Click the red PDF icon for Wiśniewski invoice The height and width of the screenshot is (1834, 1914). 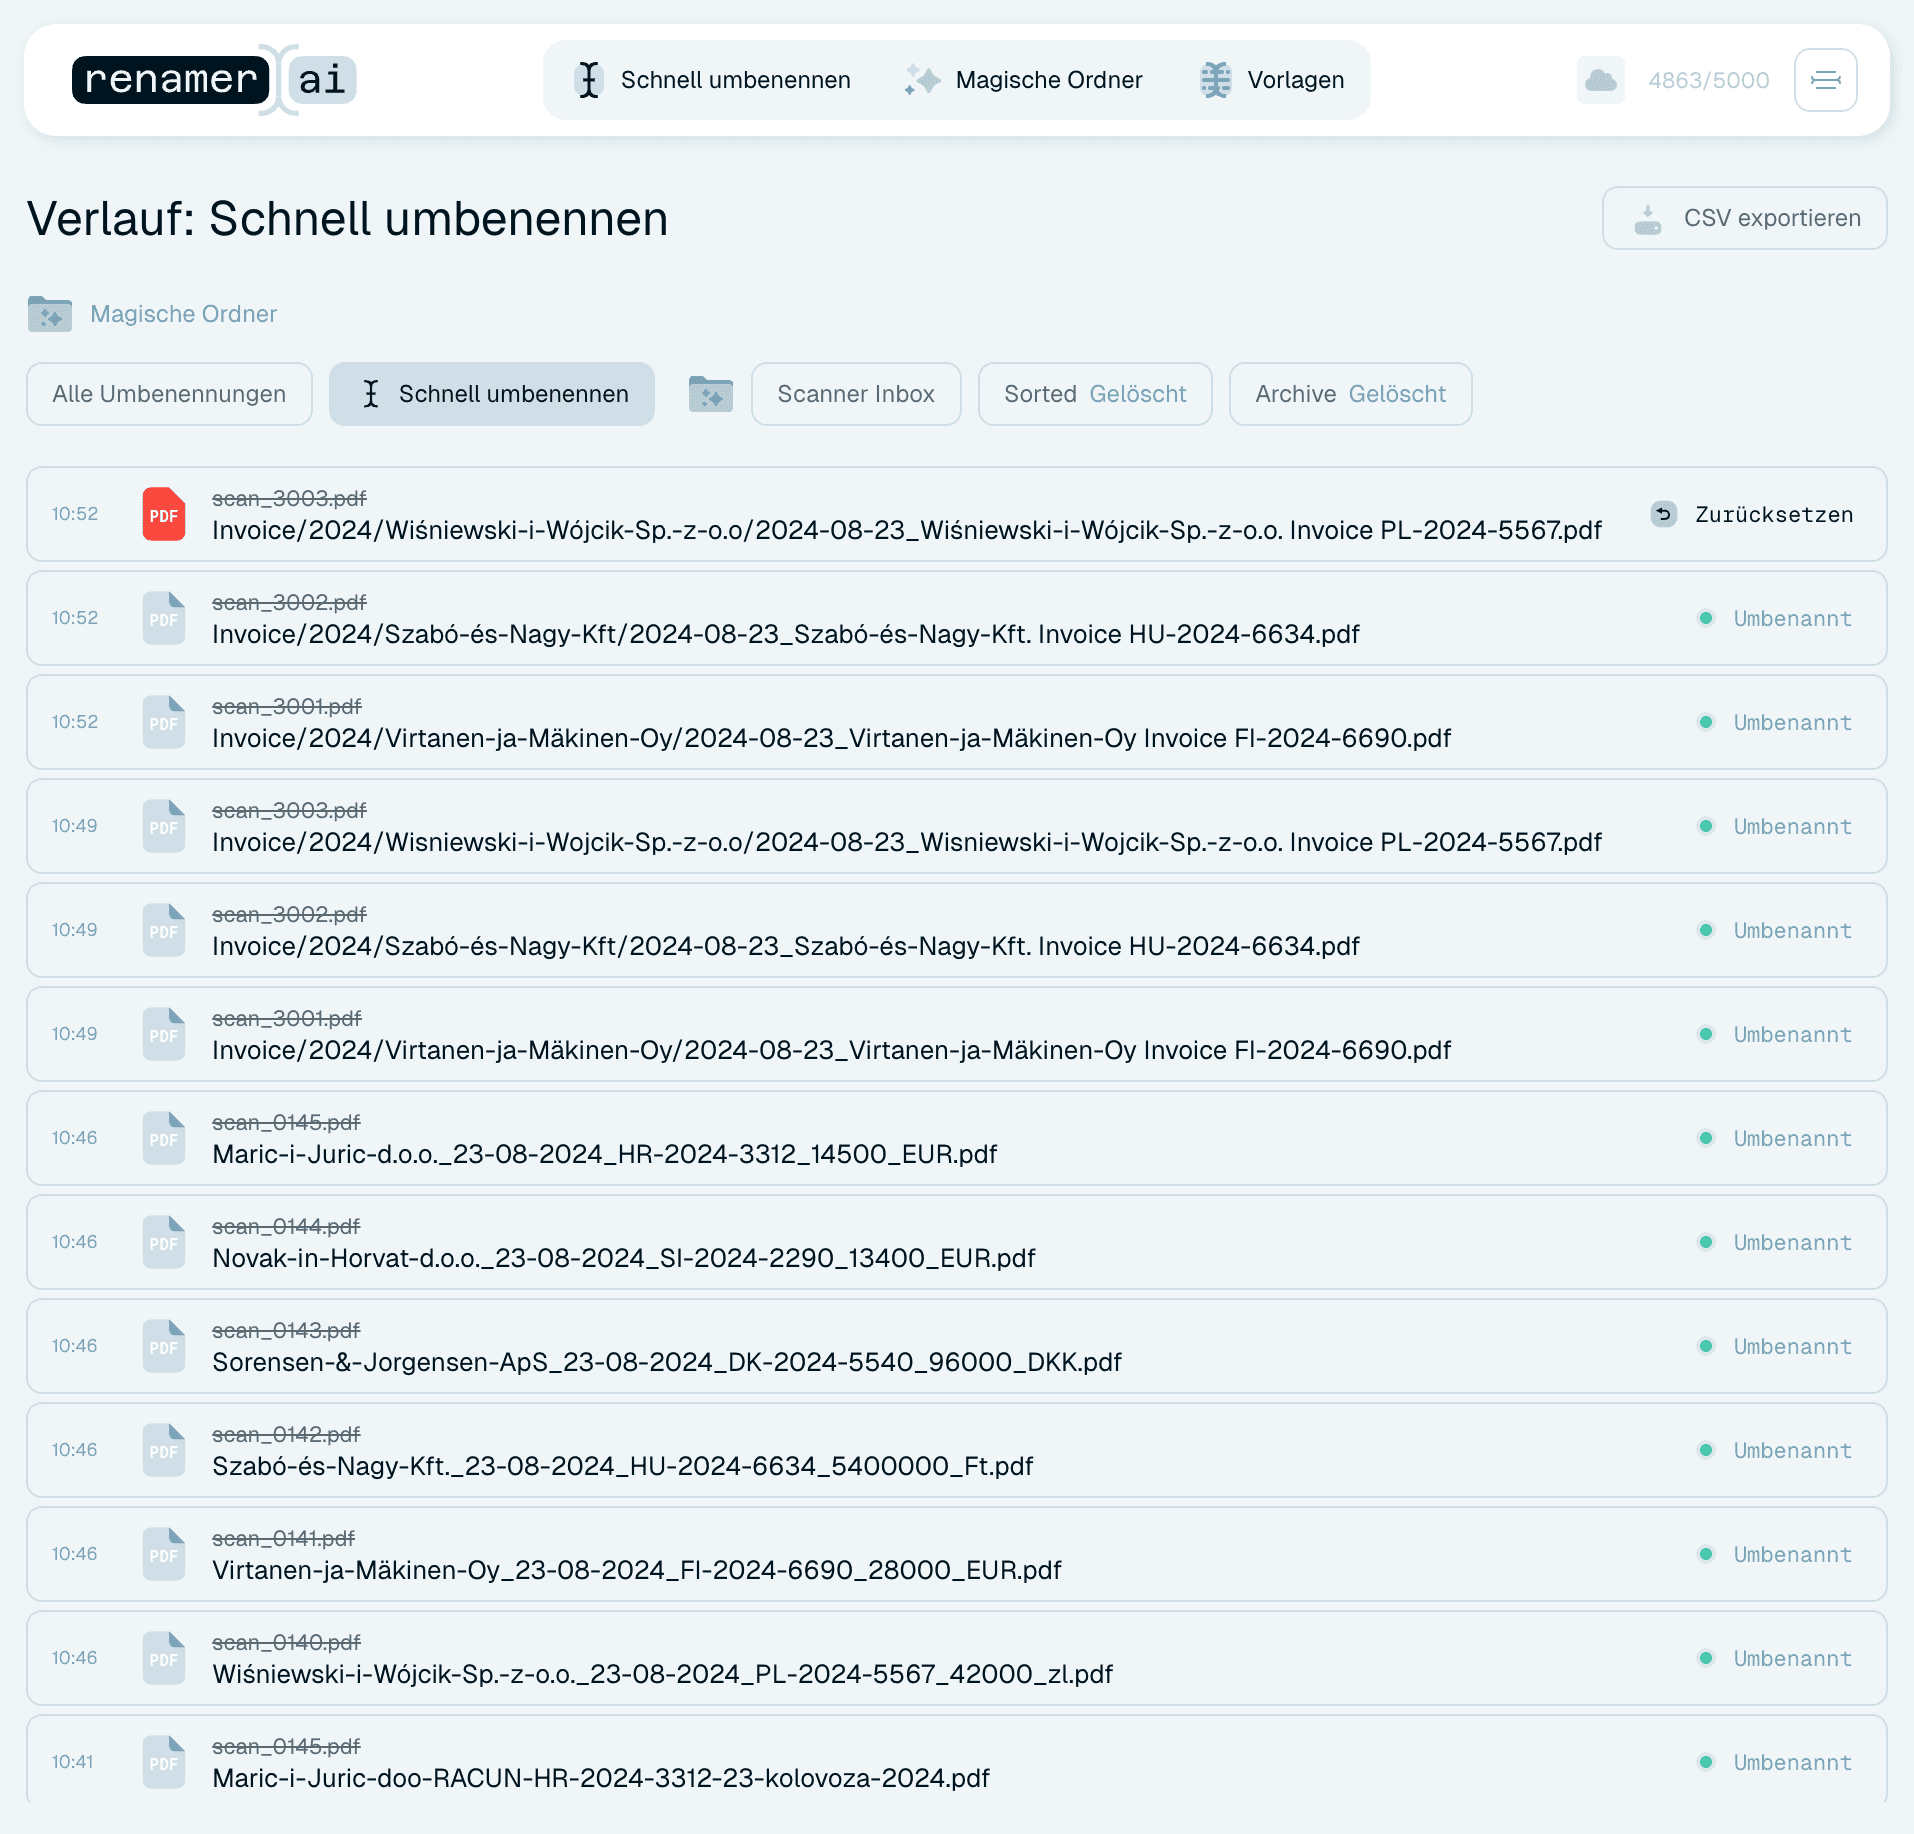pos(164,514)
